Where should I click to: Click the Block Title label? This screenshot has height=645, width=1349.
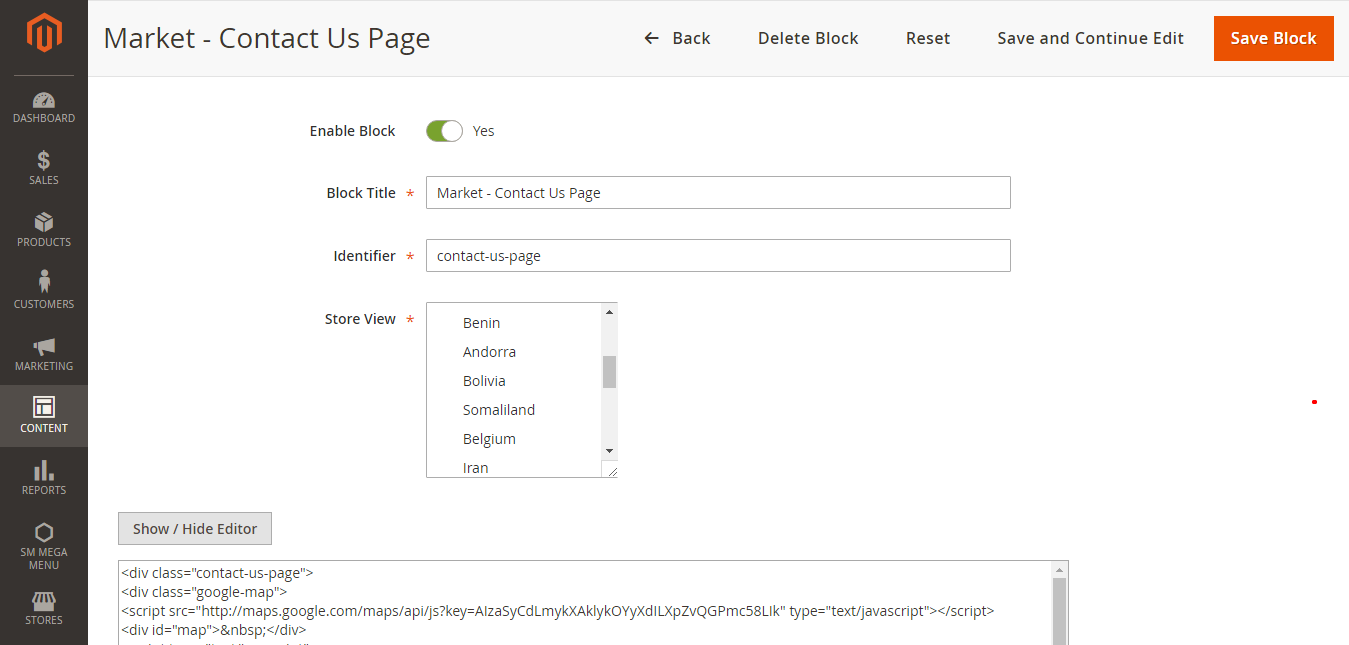coord(361,193)
